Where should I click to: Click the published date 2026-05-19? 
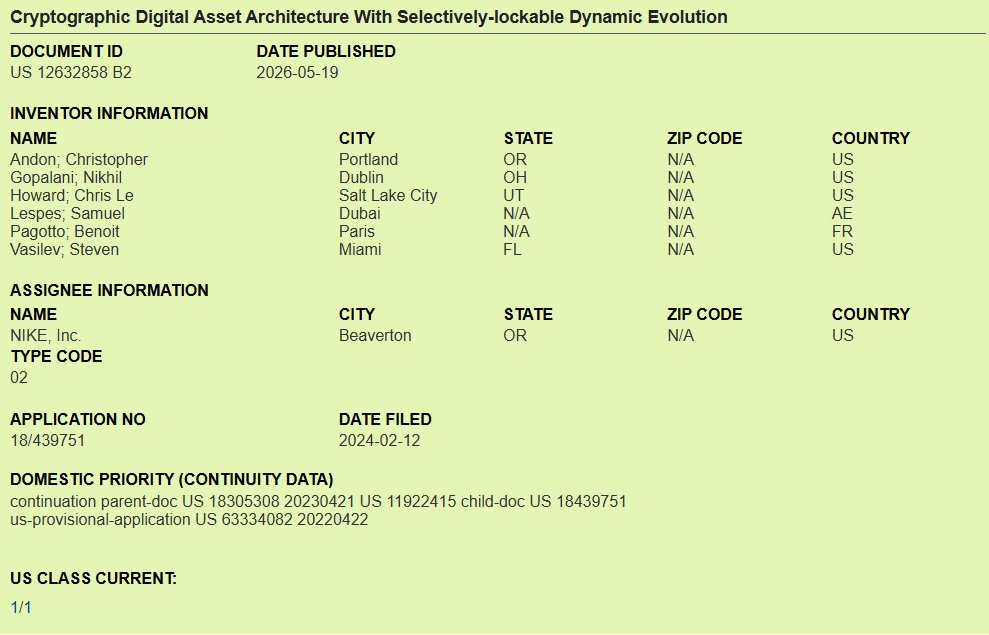[297, 73]
